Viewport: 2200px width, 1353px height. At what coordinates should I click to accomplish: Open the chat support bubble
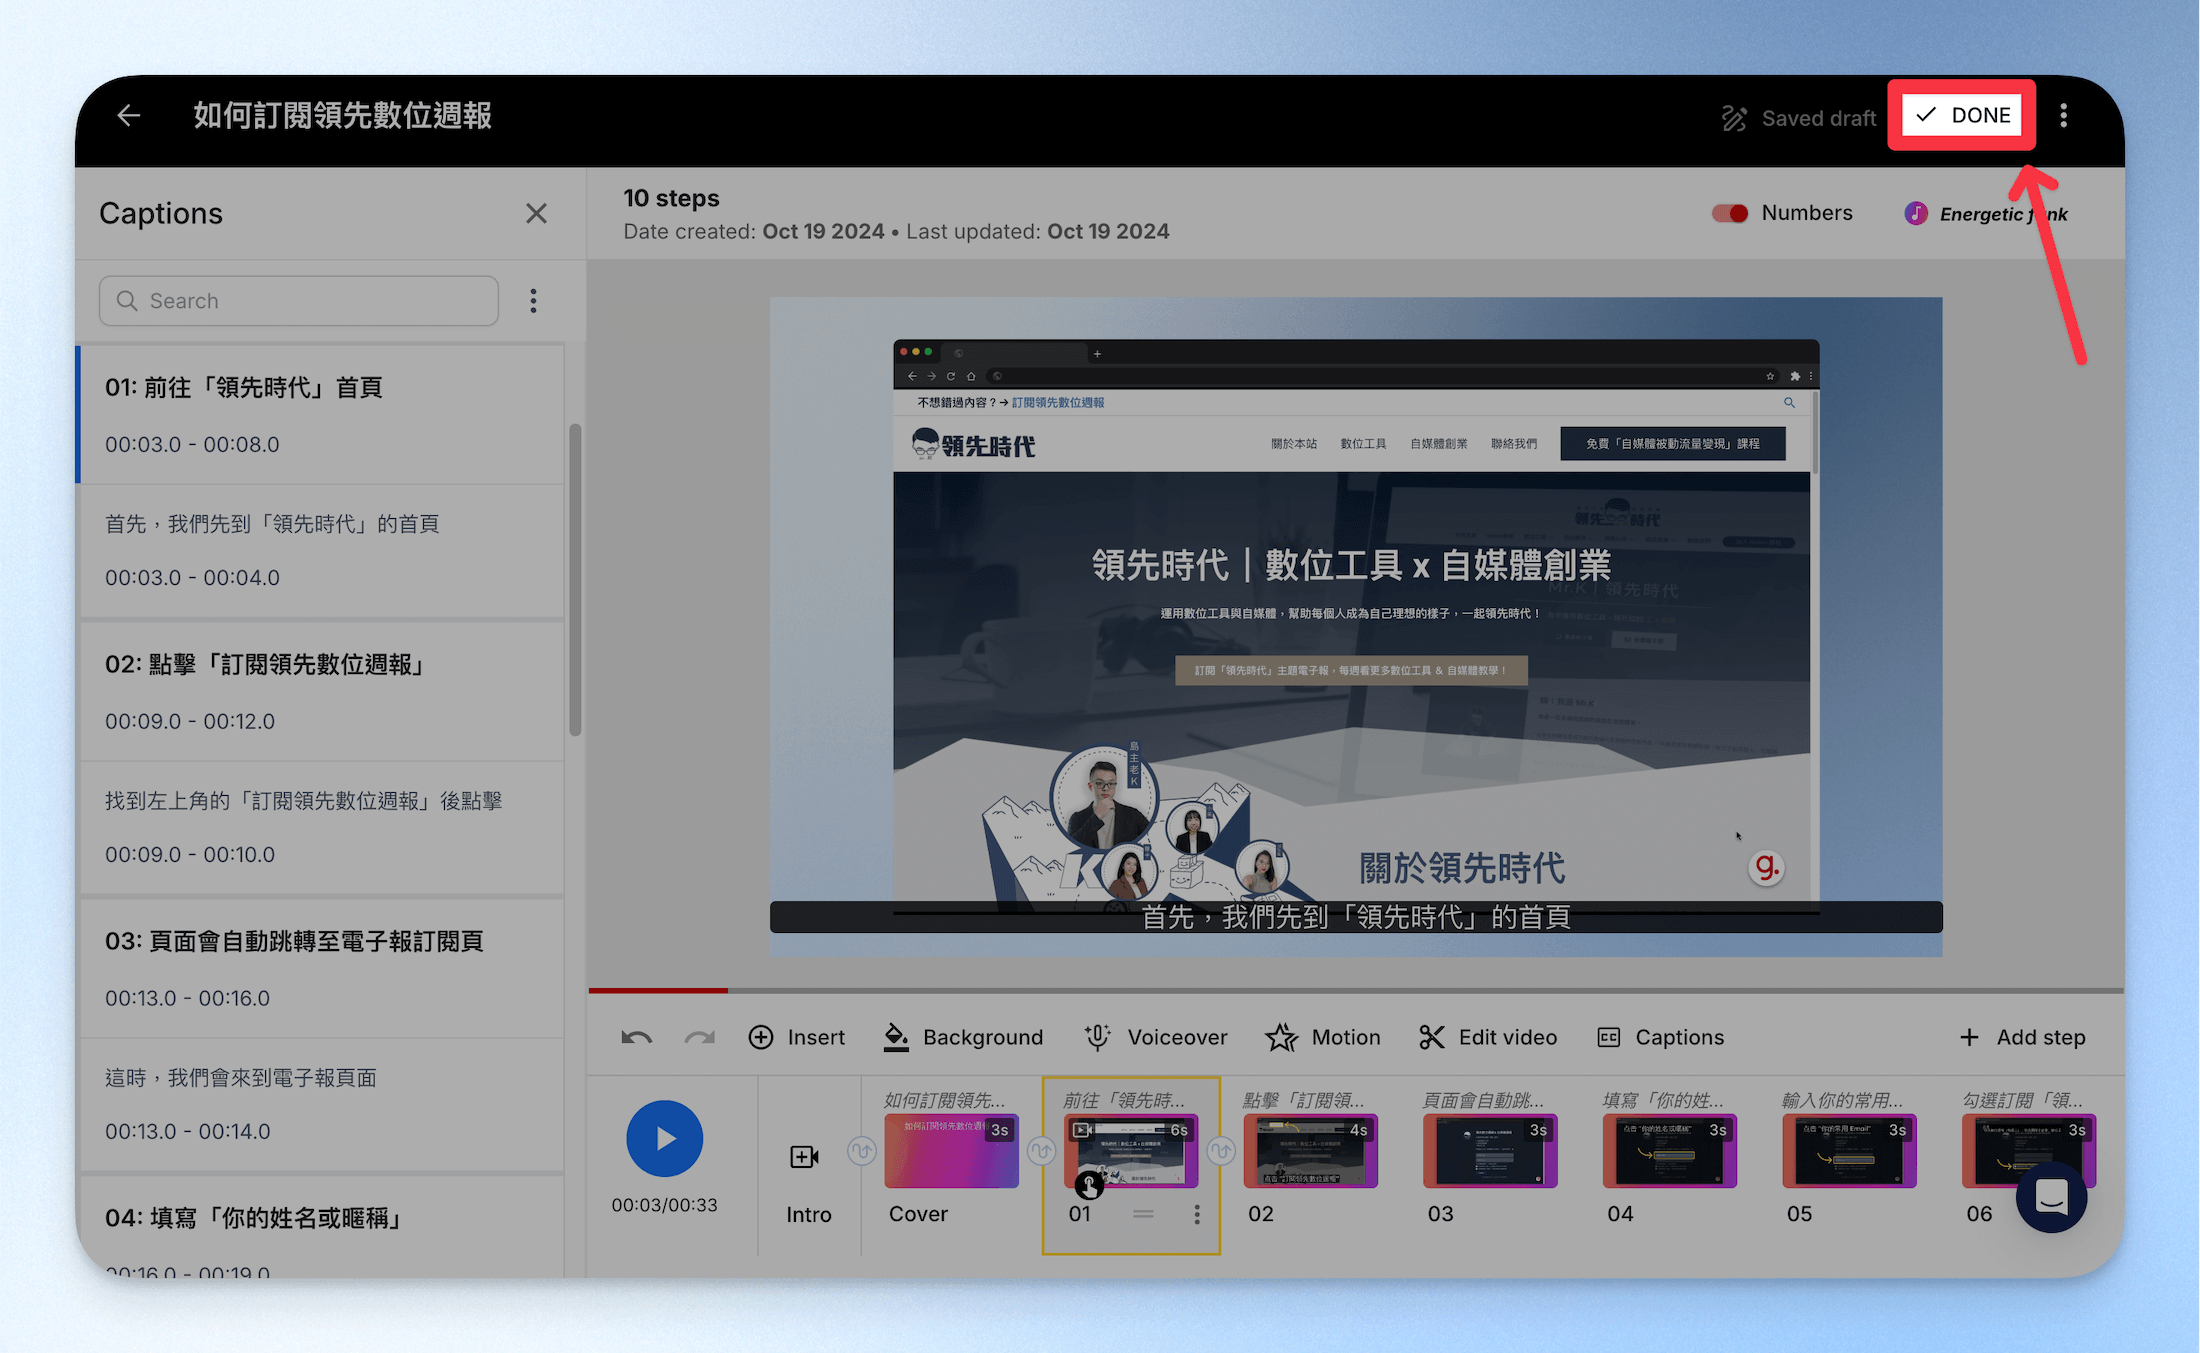click(2051, 1196)
